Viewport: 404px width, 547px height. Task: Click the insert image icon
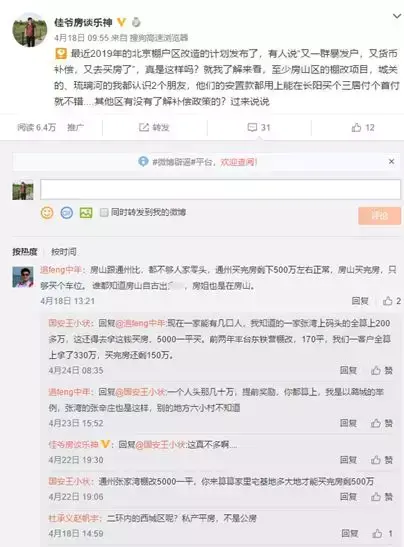point(86,212)
